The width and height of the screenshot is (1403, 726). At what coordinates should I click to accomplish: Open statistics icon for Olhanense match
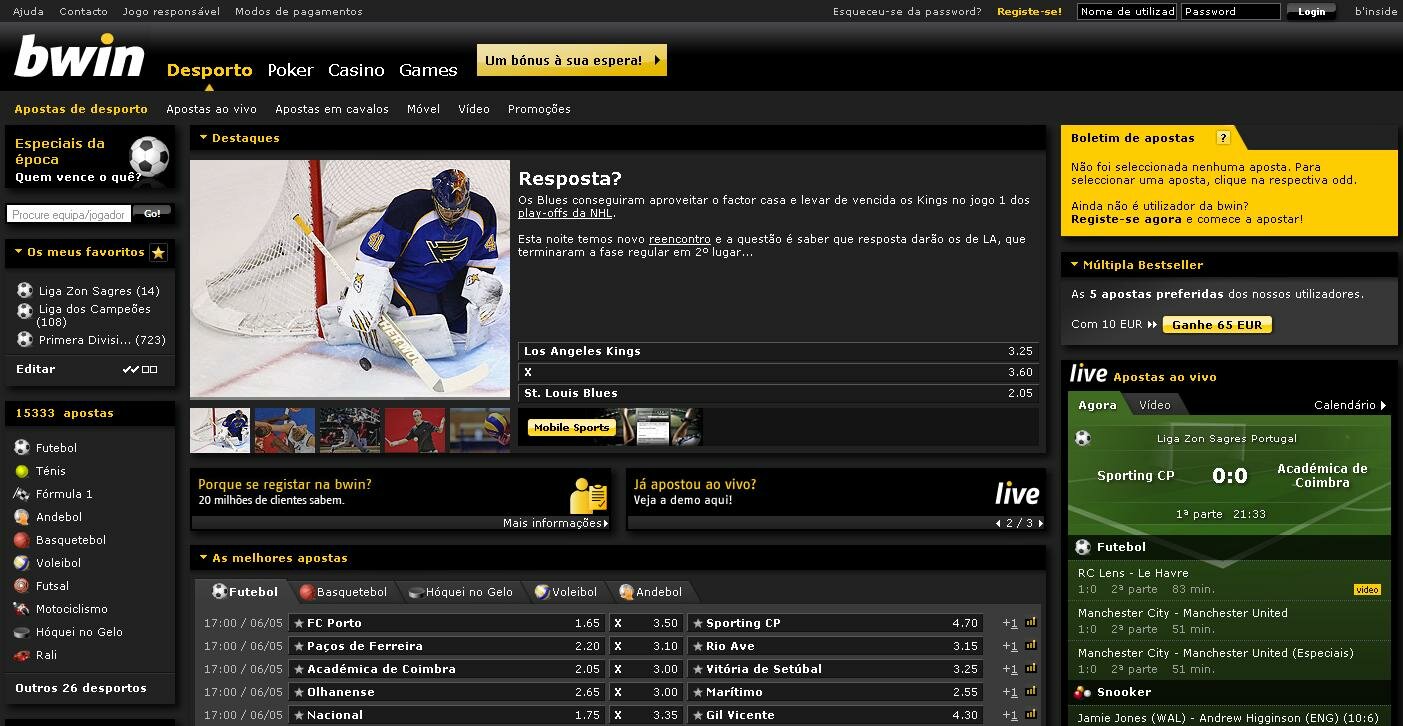pyautogui.click(x=1031, y=691)
